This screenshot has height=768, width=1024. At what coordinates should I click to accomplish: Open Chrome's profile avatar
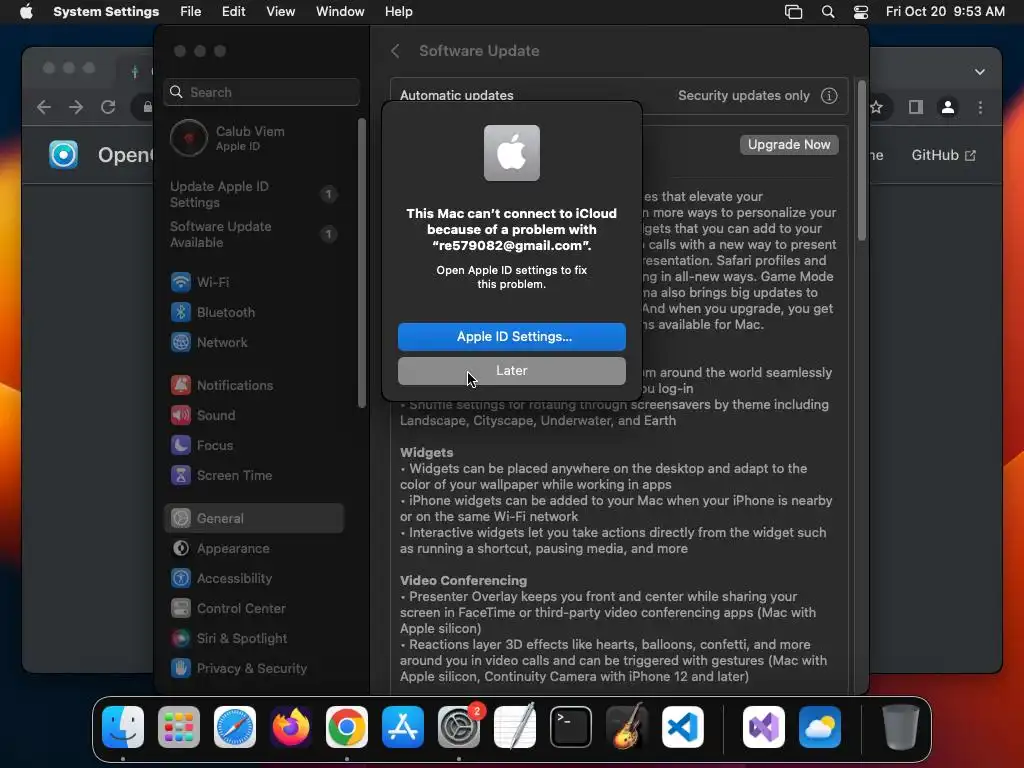click(x=948, y=107)
